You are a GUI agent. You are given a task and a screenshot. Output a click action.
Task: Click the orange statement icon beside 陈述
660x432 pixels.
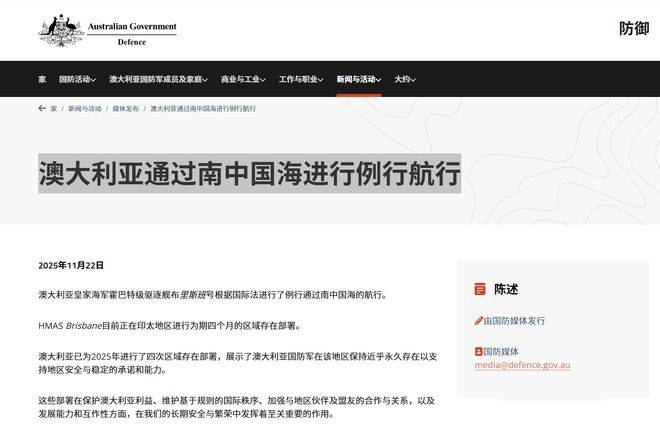[480, 289]
